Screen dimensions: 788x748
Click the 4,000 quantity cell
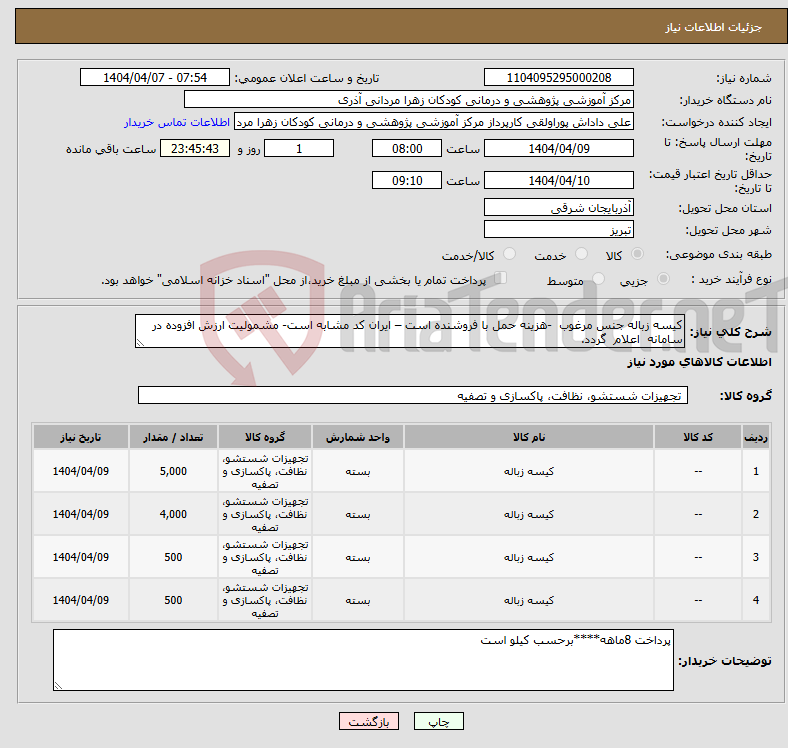[173, 514]
